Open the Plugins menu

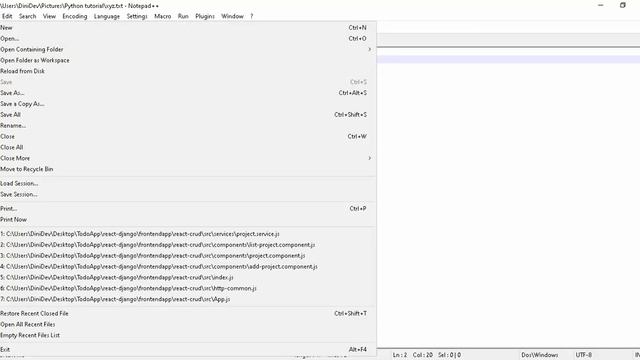tap(205, 16)
